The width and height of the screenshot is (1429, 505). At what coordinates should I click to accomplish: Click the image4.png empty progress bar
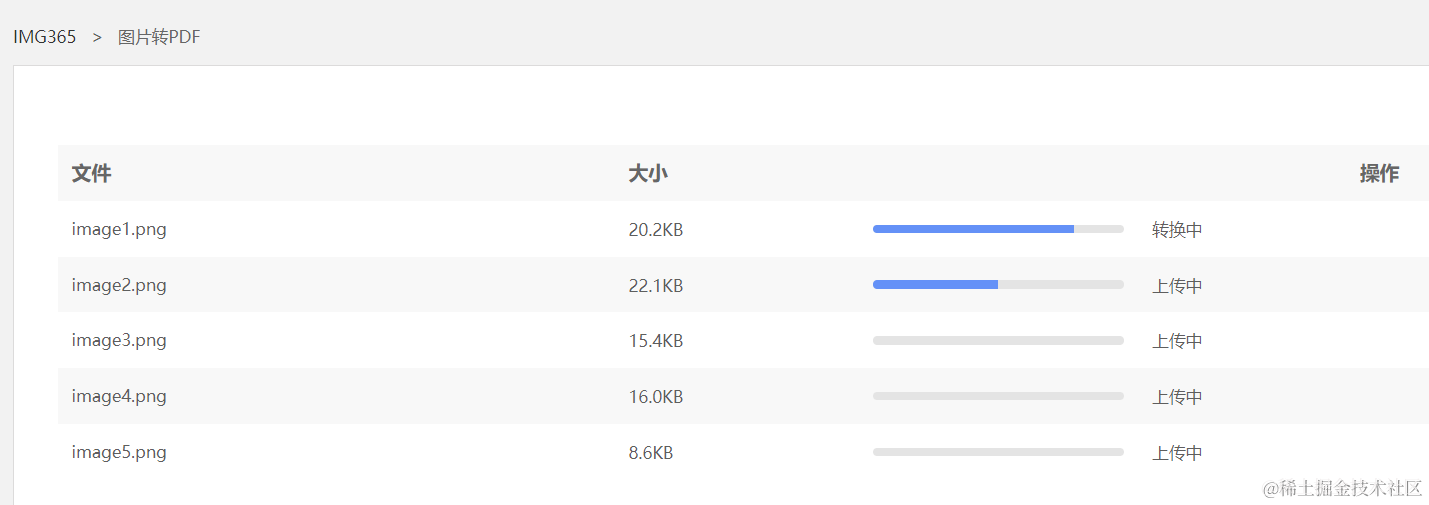[x=998, y=396]
